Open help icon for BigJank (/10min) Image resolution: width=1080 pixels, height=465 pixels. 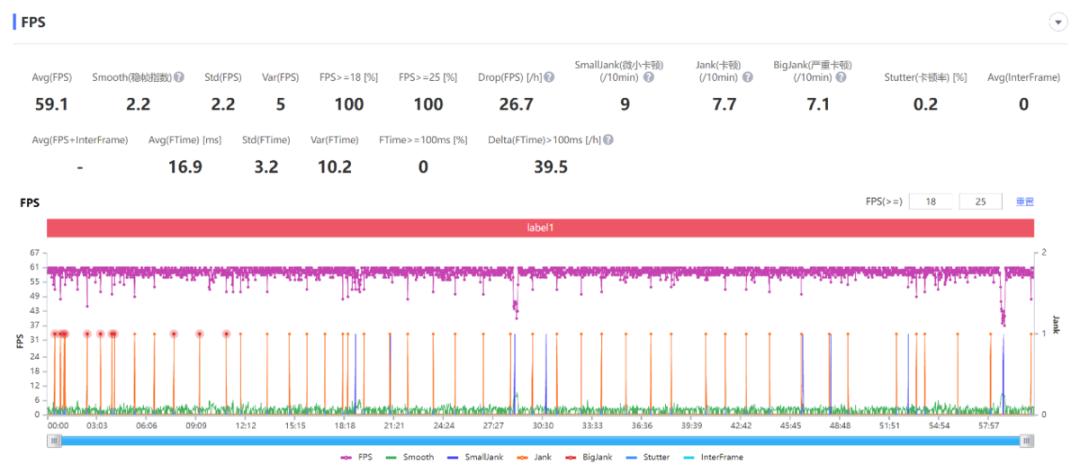coord(841,77)
